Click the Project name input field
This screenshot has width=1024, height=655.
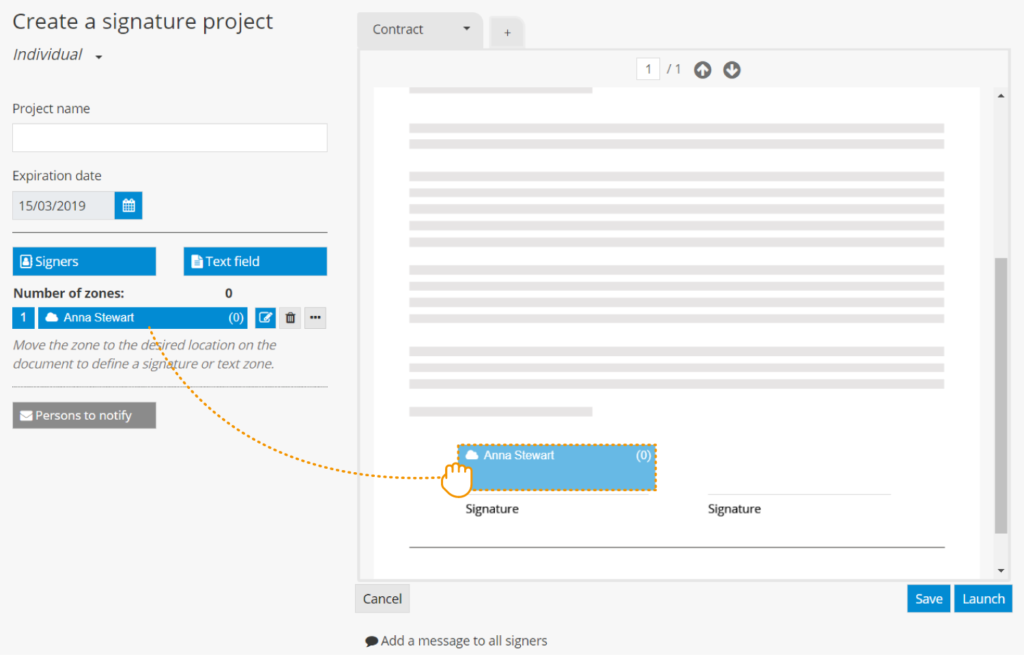click(x=170, y=138)
